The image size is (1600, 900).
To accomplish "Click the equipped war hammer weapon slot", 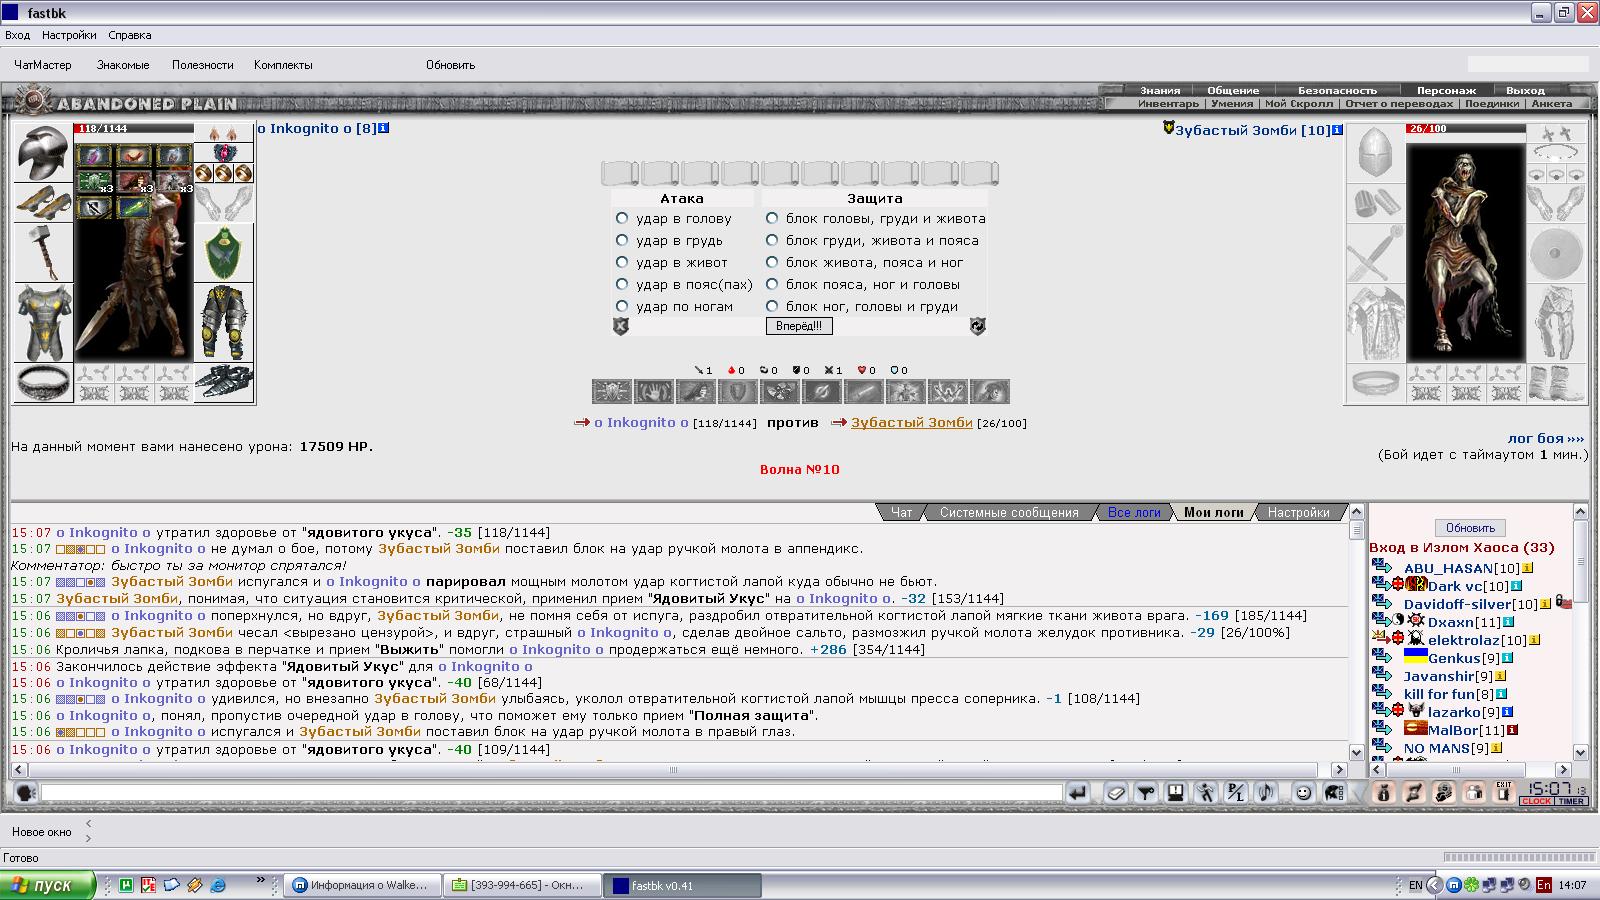I will click(43, 252).
